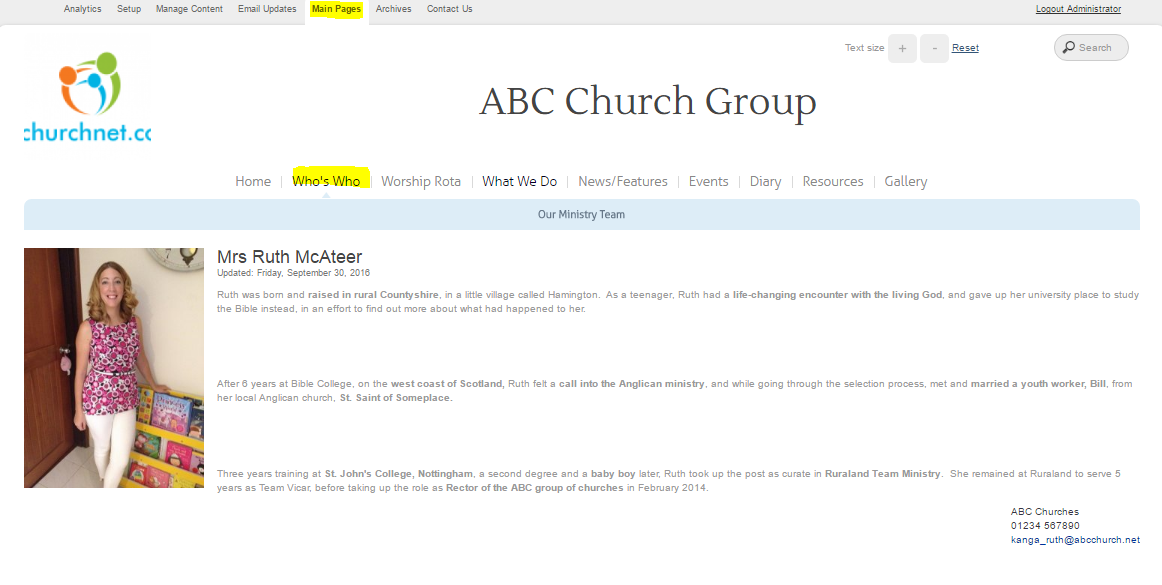
Task: Open the Worship Rota page
Action: click(421, 181)
